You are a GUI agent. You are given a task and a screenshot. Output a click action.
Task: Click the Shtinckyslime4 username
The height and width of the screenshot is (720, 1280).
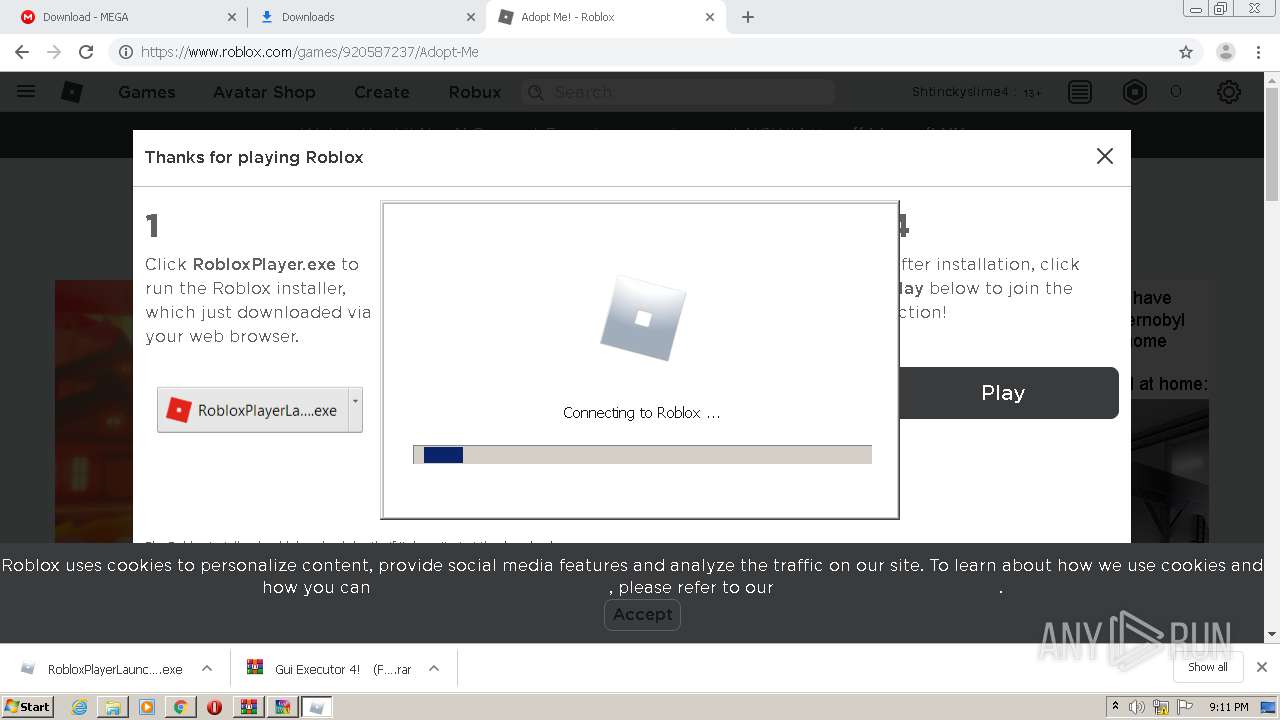click(x=960, y=92)
